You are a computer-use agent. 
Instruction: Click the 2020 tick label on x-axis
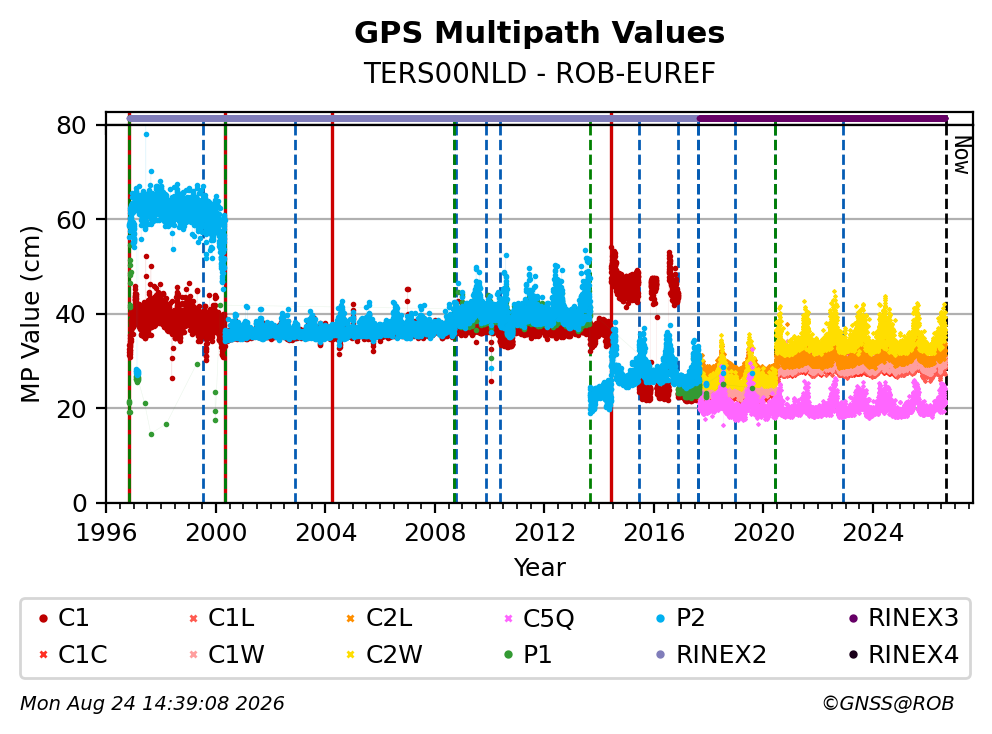pos(764,533)
